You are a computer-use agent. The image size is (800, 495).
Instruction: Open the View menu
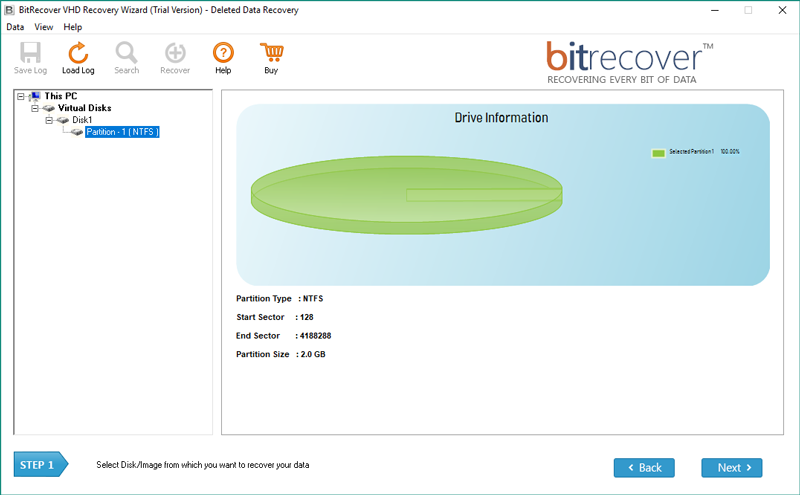[x=44, y=27]
